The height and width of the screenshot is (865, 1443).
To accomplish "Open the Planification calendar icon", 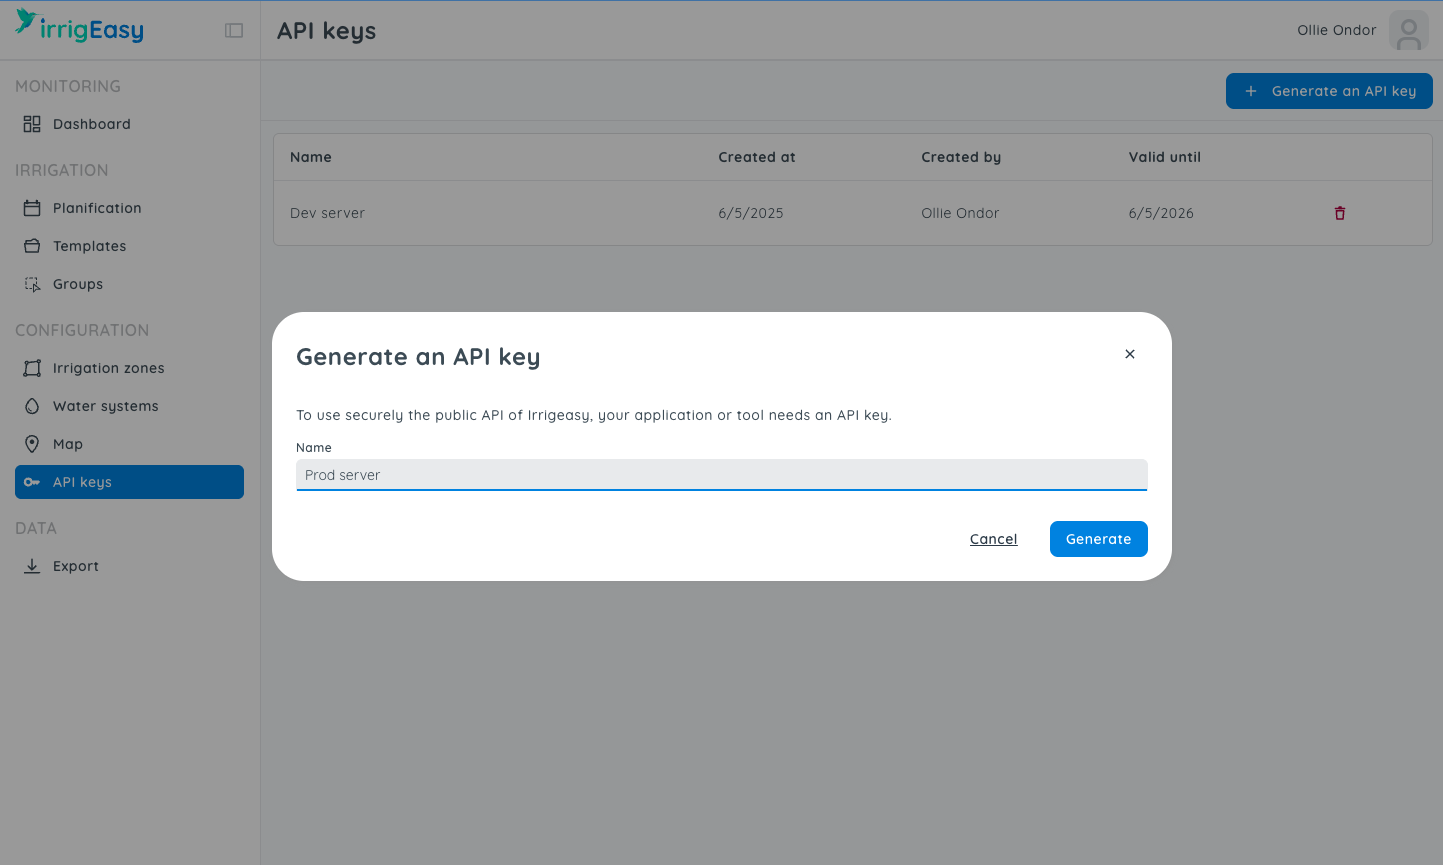I will [x=32, y=207].
